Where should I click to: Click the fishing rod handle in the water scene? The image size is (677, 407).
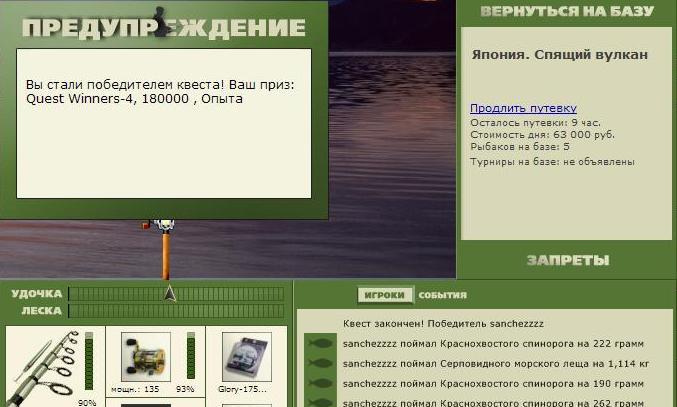(x=166, y=256)
